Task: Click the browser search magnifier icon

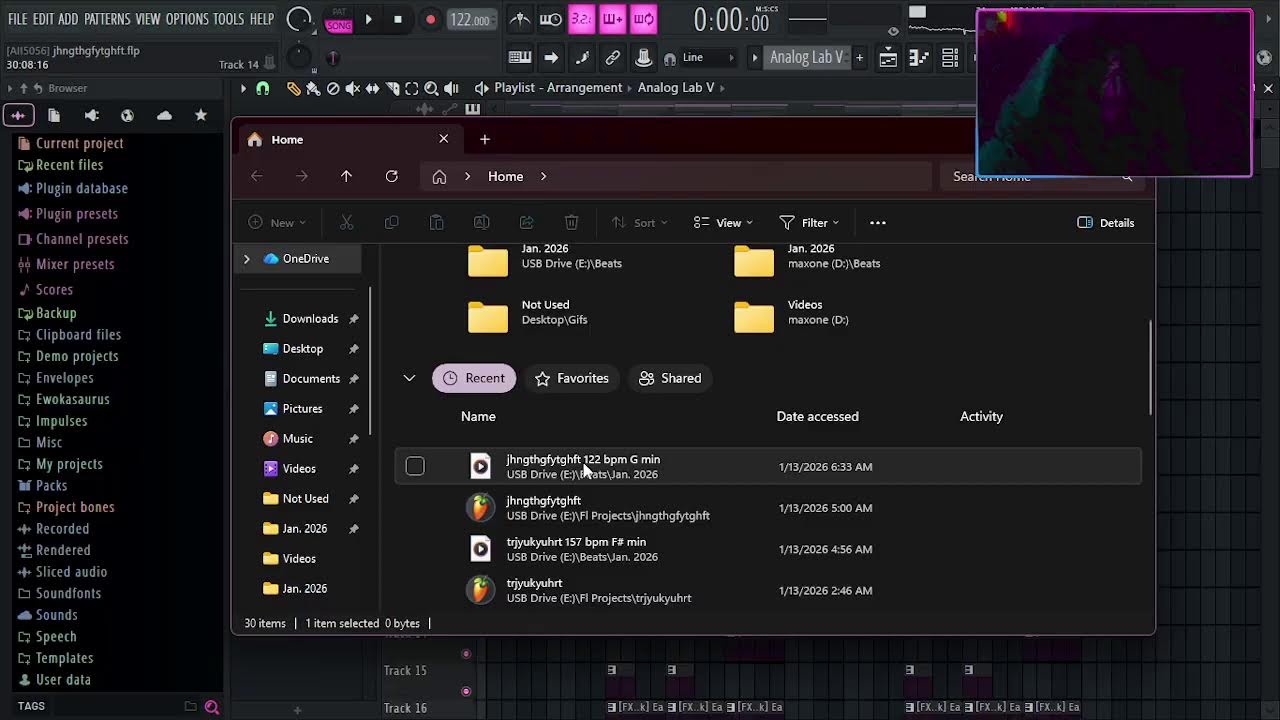Action: (212, 707)
